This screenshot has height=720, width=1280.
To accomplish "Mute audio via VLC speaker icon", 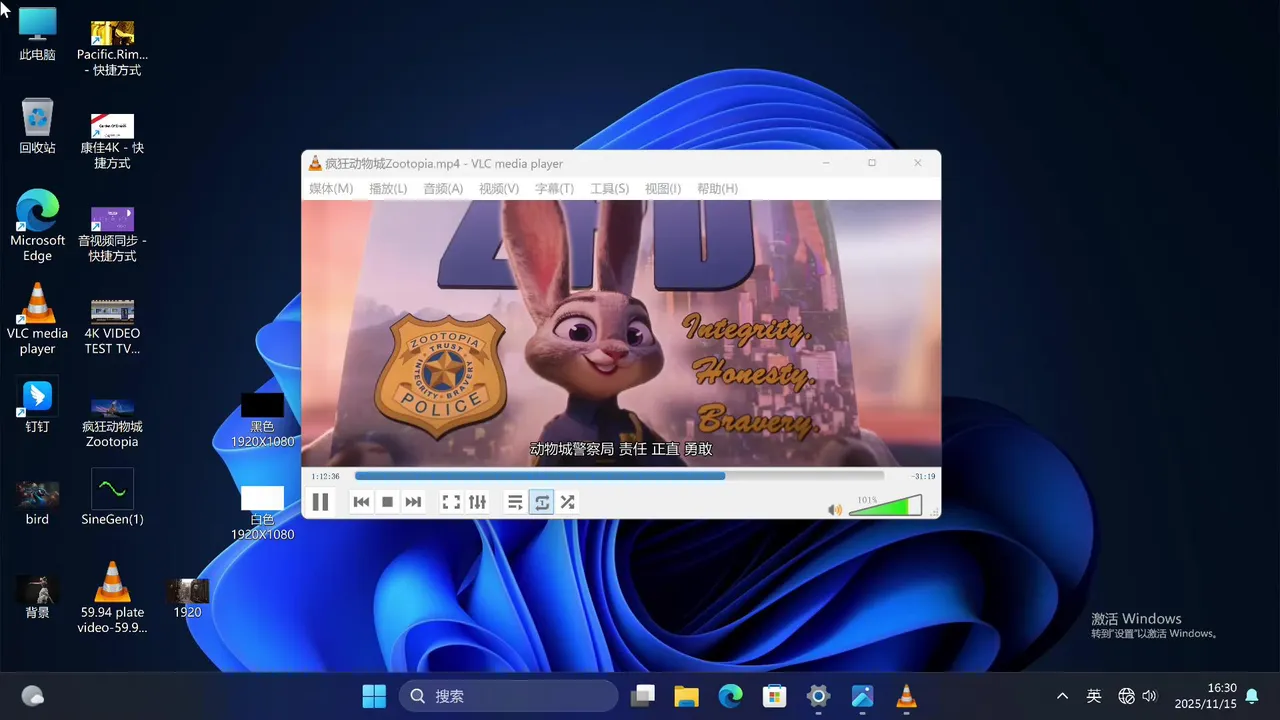I will point(835,509).
